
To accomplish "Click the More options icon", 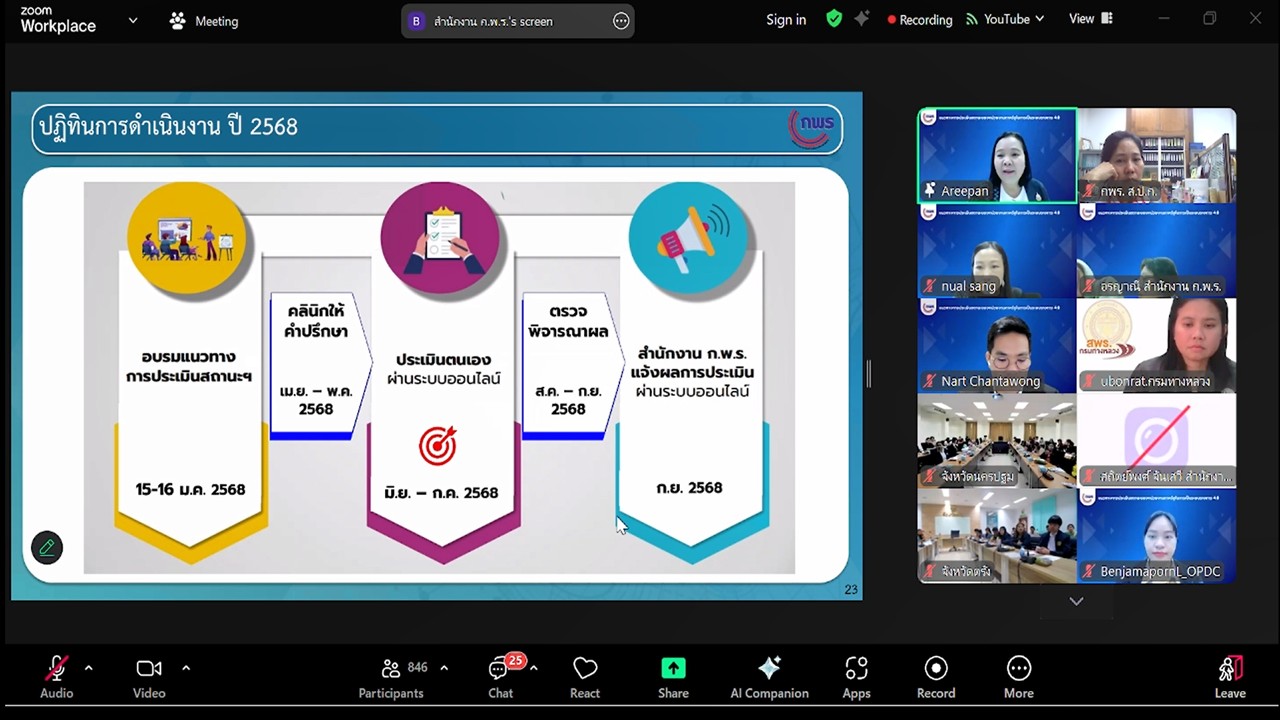I will click(x=1018, y=677).
